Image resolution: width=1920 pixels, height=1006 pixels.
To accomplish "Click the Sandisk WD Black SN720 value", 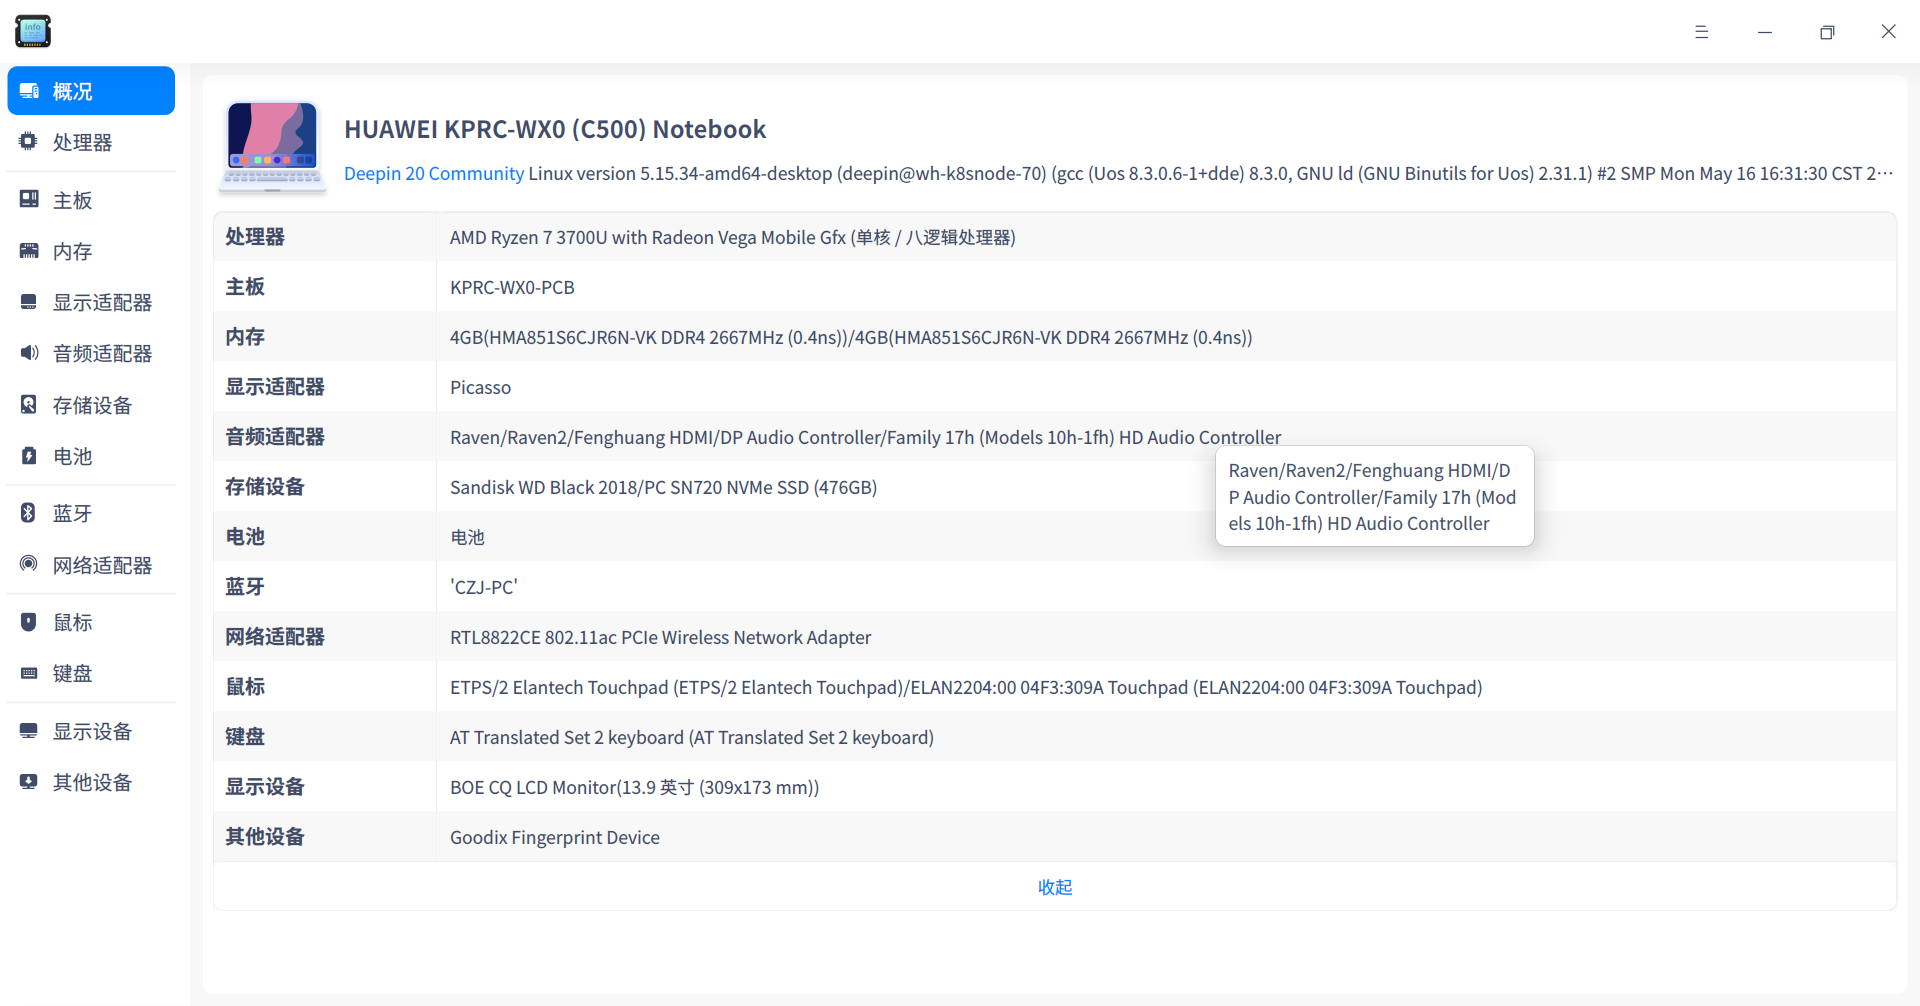I will [x=663, y=487].
